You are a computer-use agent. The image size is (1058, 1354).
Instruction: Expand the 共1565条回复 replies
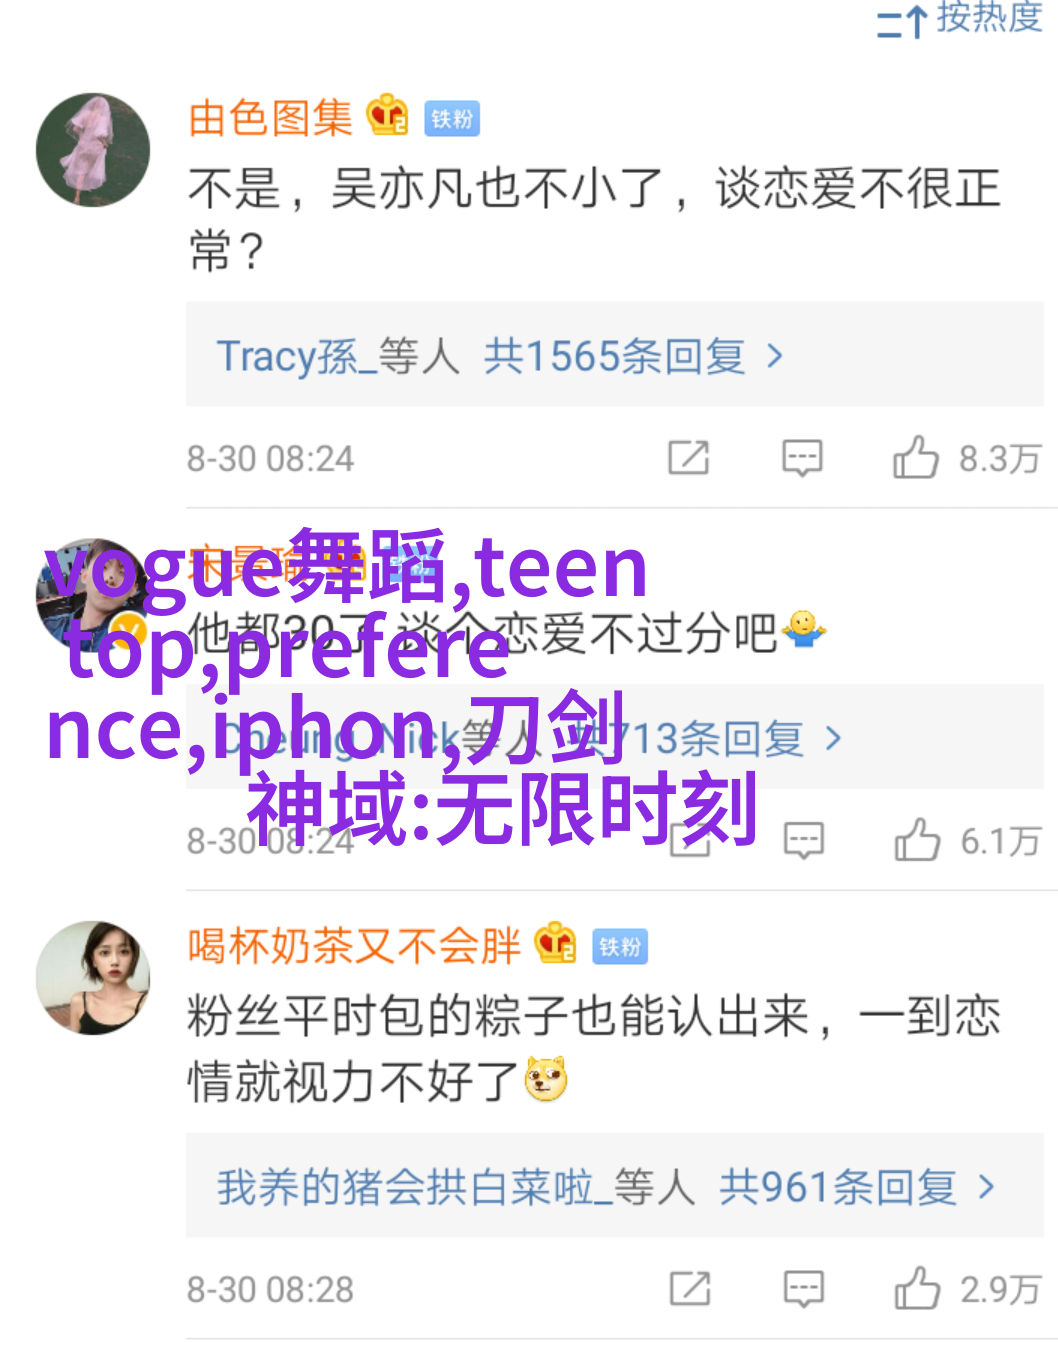click(x=615, y=355)
